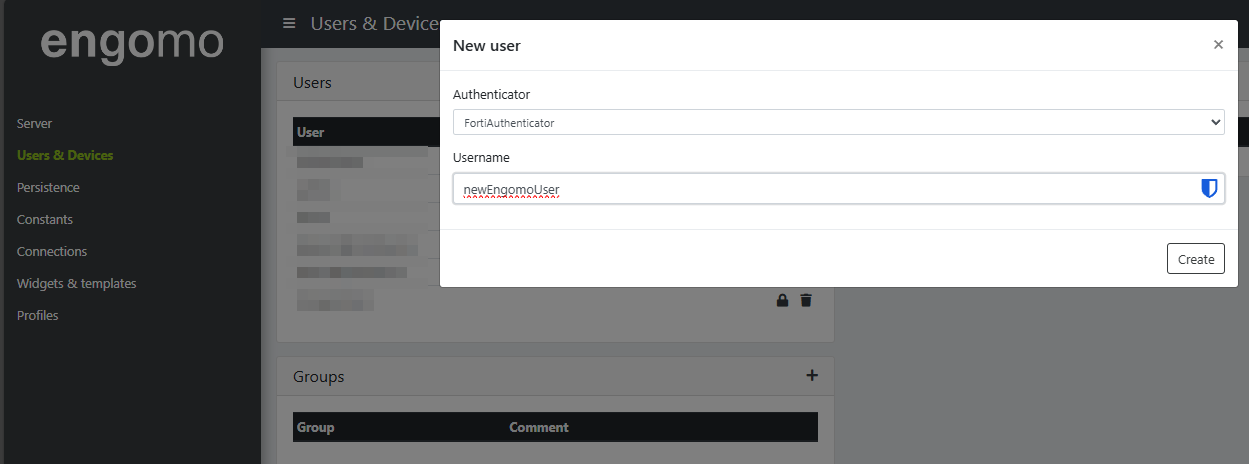Close the New user dialog

(1217, 45)
